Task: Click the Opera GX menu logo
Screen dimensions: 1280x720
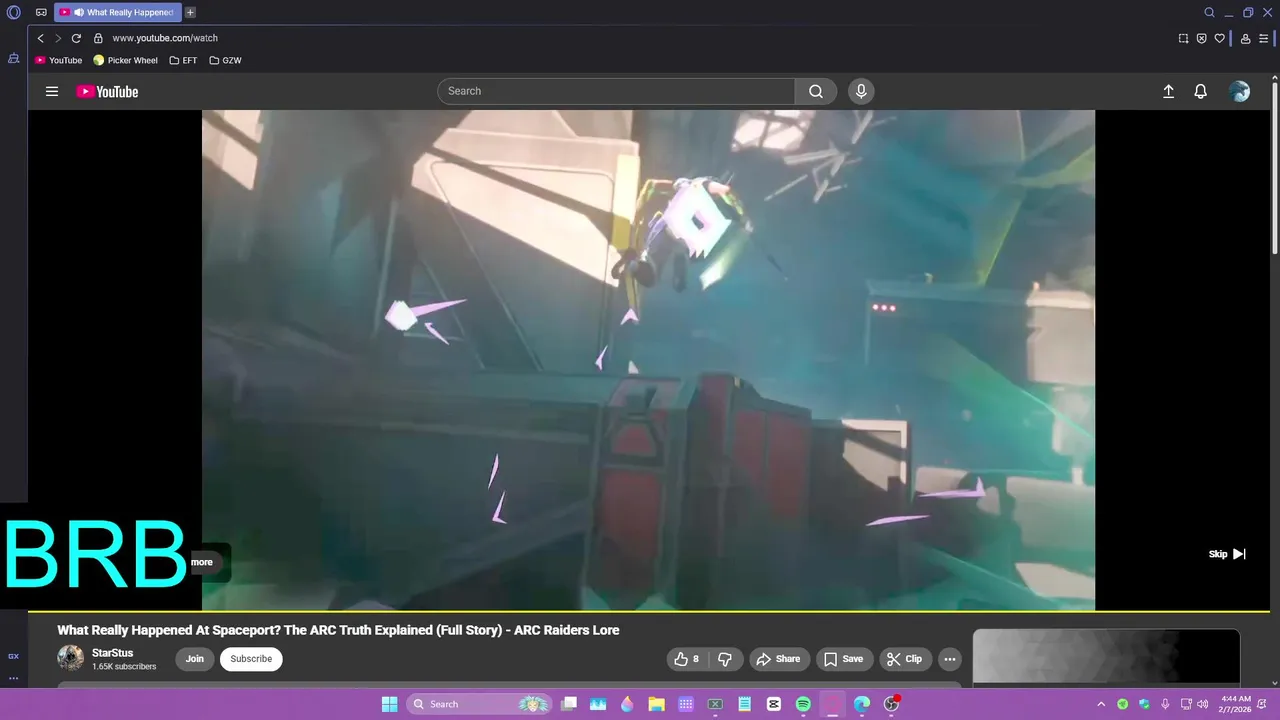Action: coord(14,13)
